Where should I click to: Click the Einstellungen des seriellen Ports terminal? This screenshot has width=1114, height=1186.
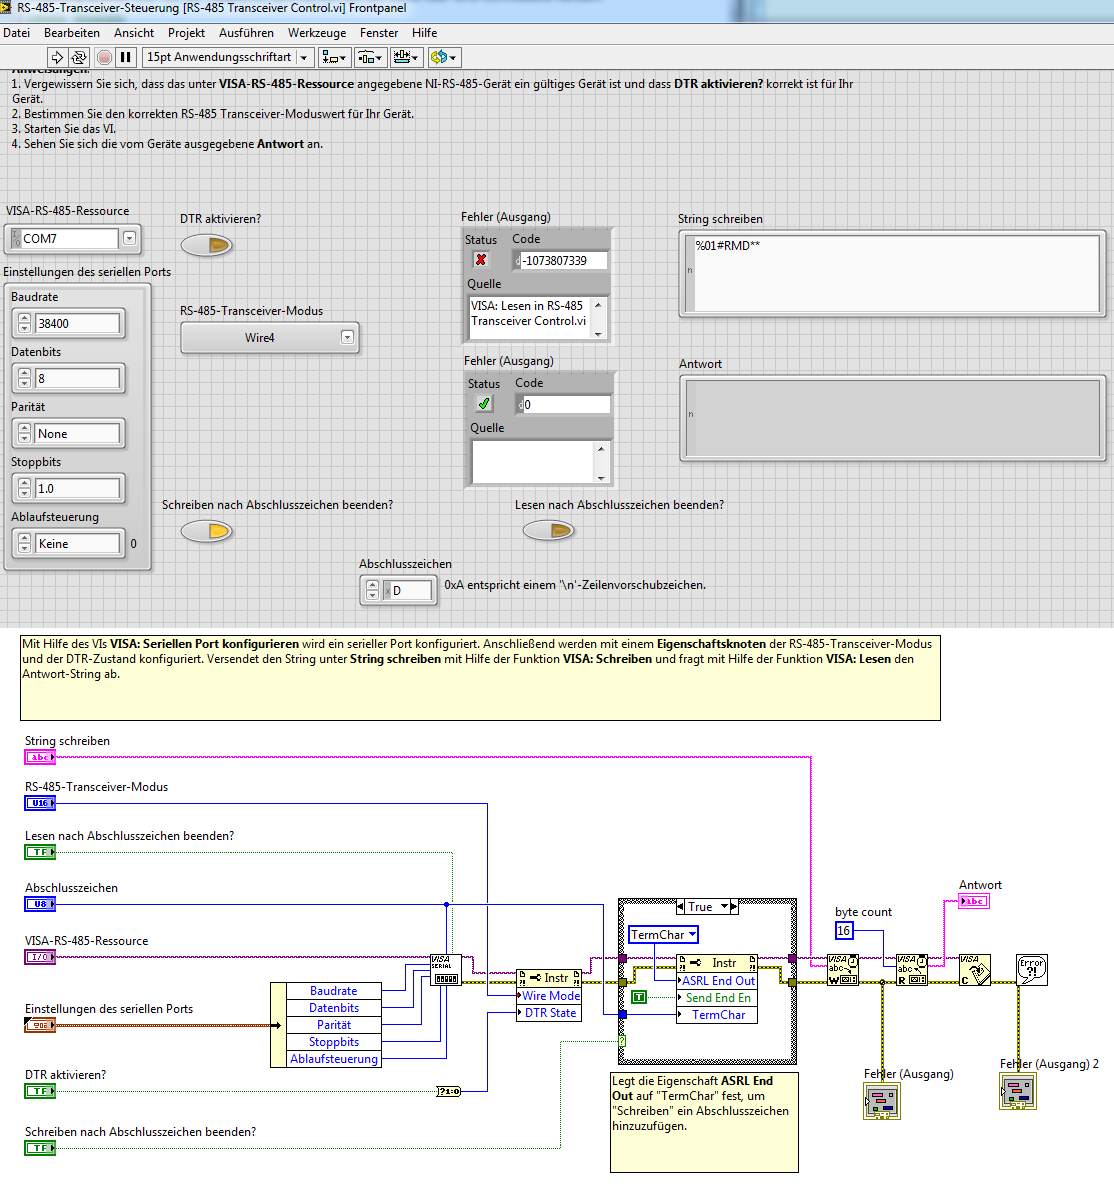(40, 1025)
